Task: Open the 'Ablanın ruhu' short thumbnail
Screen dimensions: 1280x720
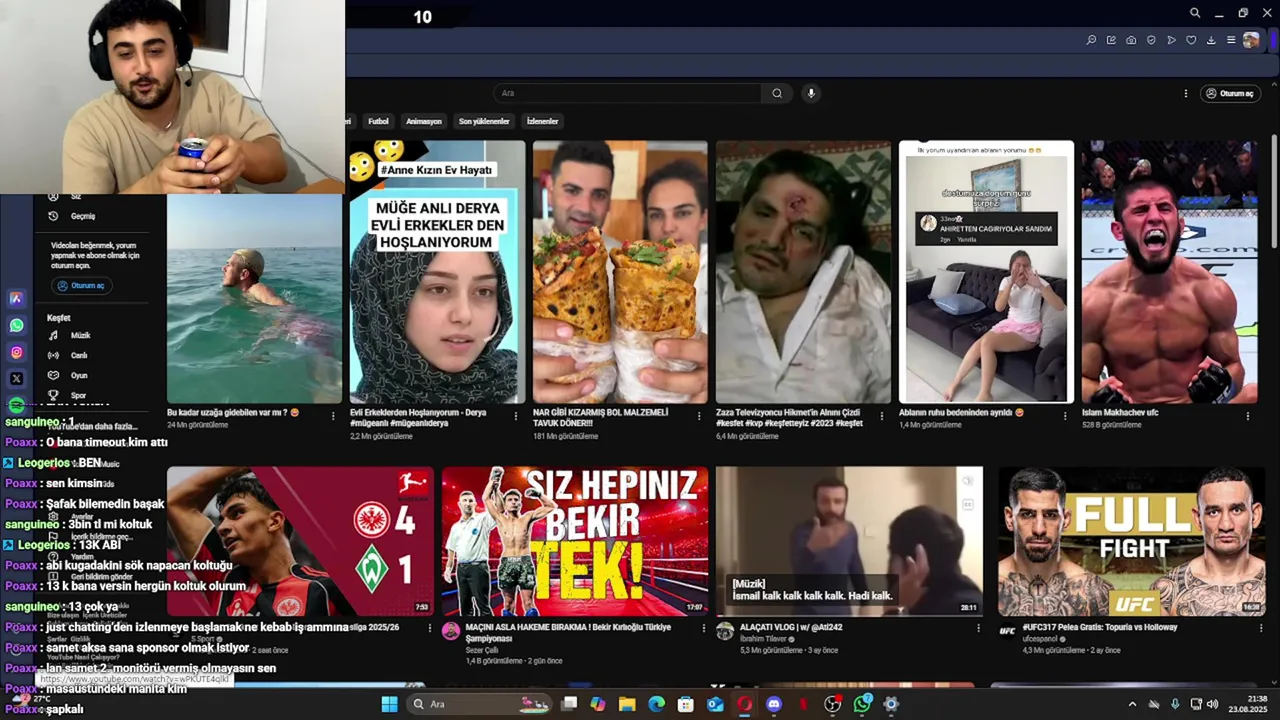Action: 986,272
